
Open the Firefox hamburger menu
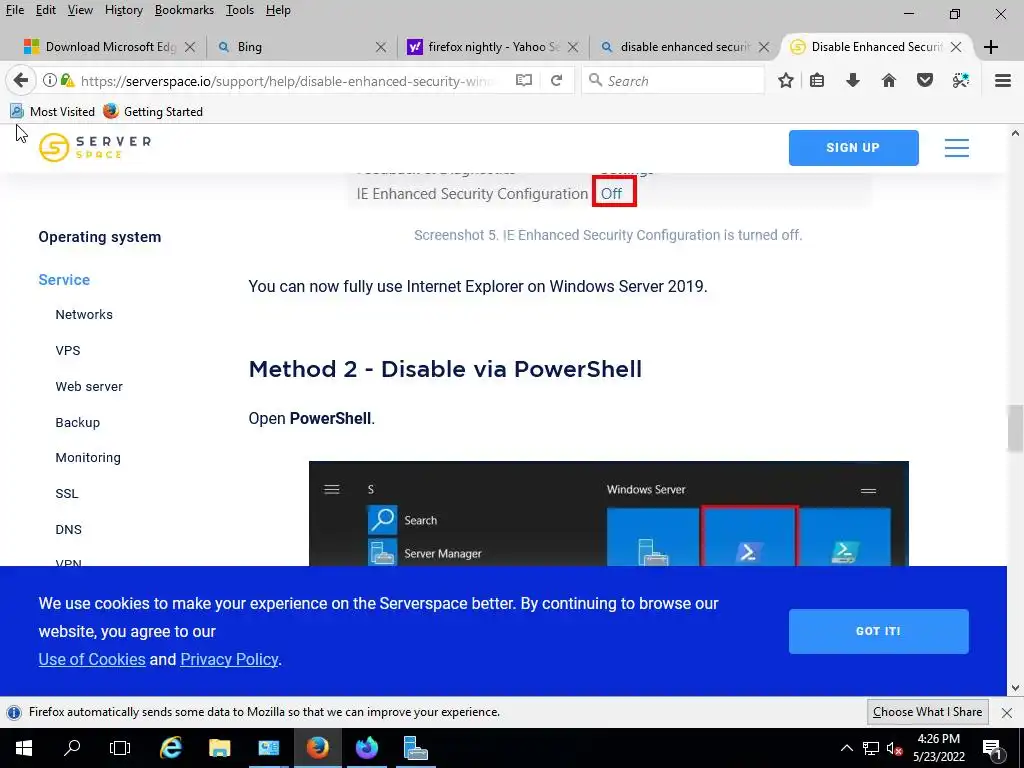(x=1003, y=80)
